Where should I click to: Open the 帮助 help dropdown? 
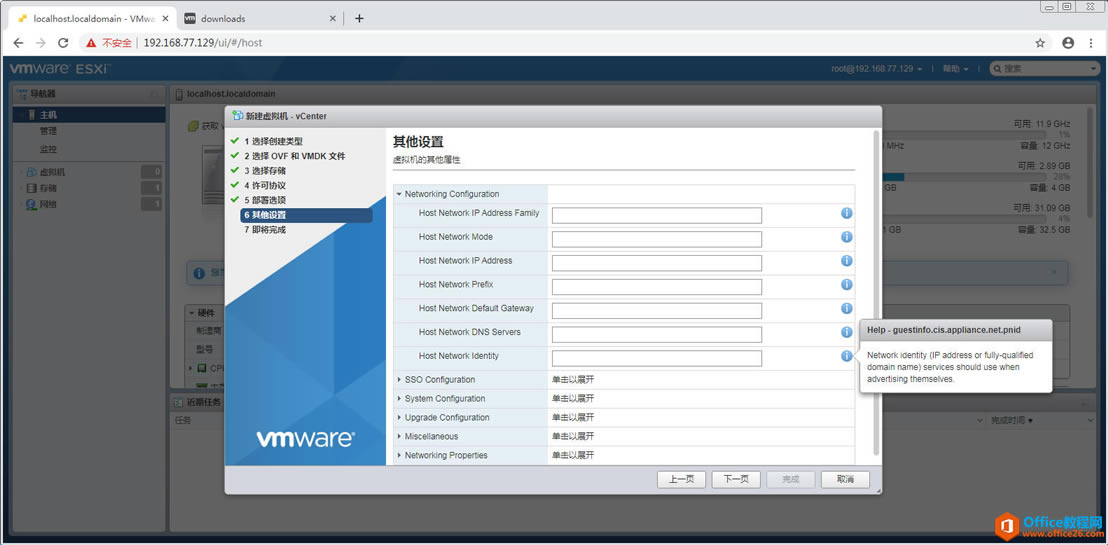[955, 69]
